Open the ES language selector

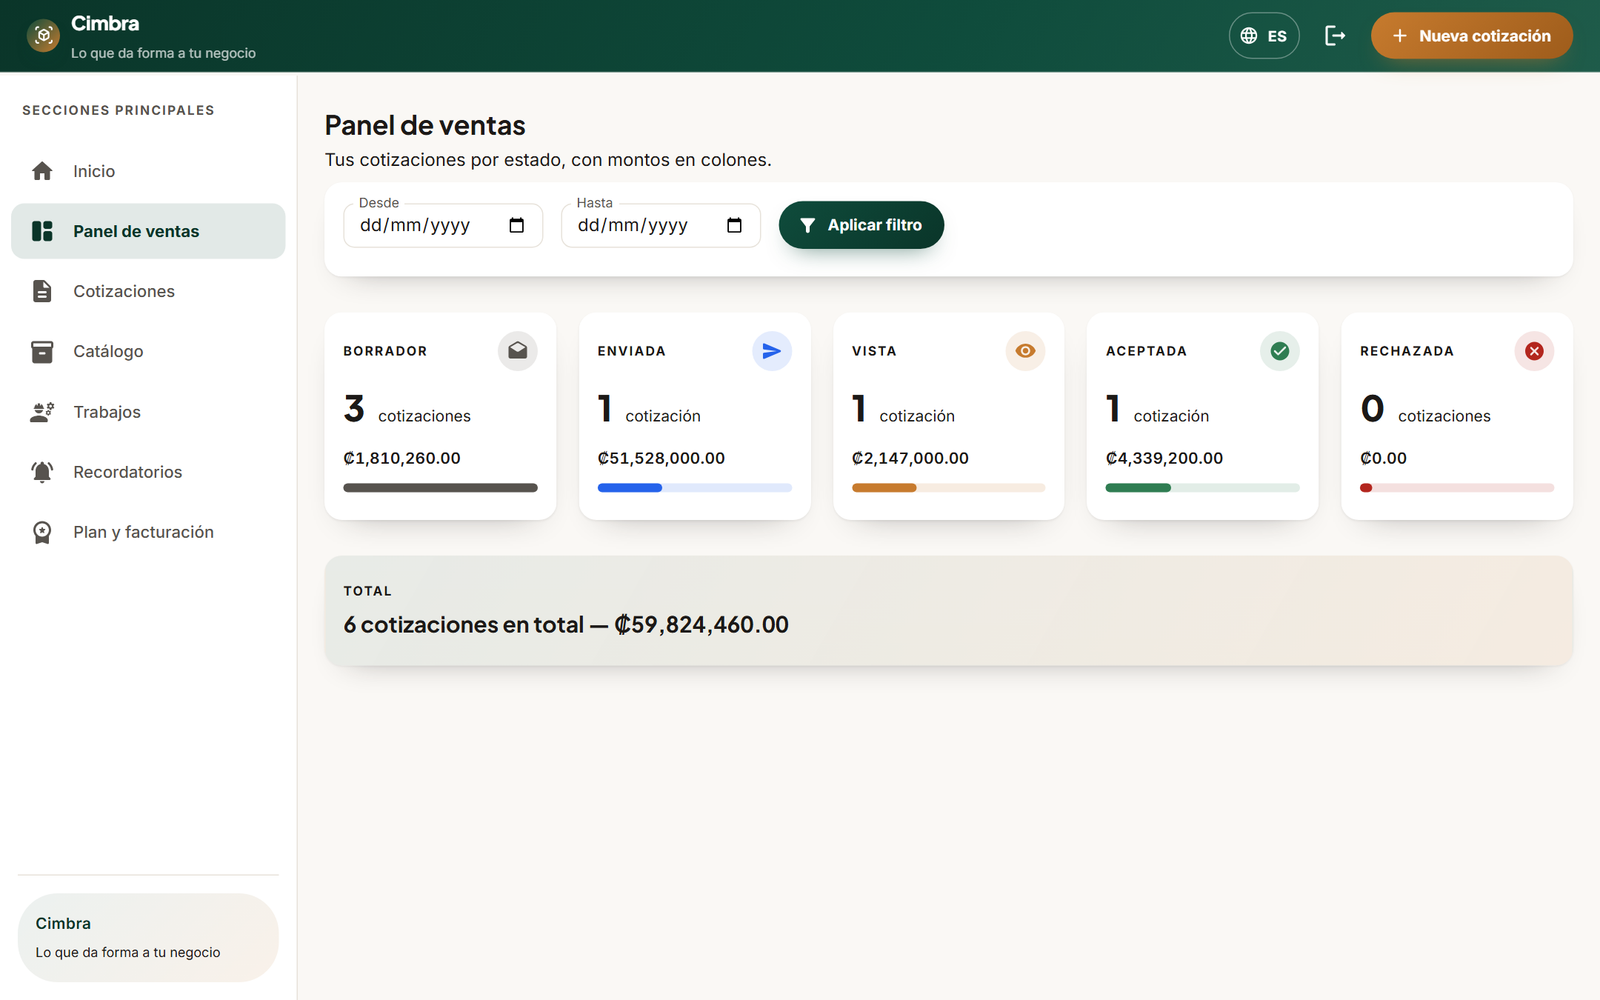[x=1264, y=36]
